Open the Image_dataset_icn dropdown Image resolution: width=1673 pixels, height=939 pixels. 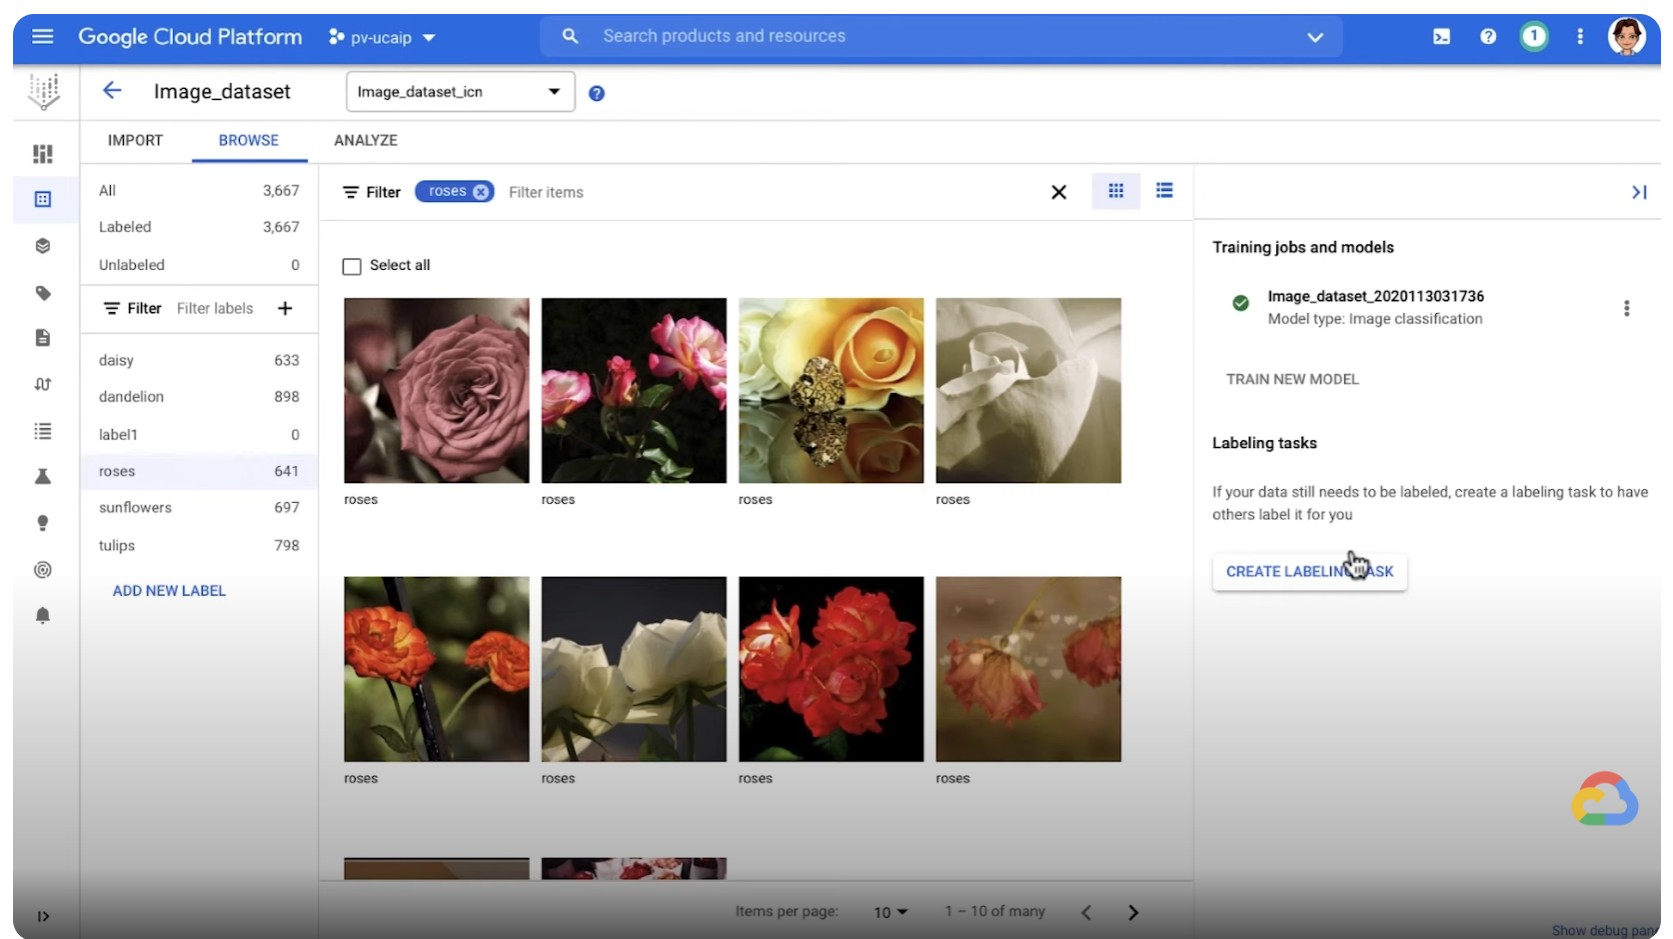460,92
